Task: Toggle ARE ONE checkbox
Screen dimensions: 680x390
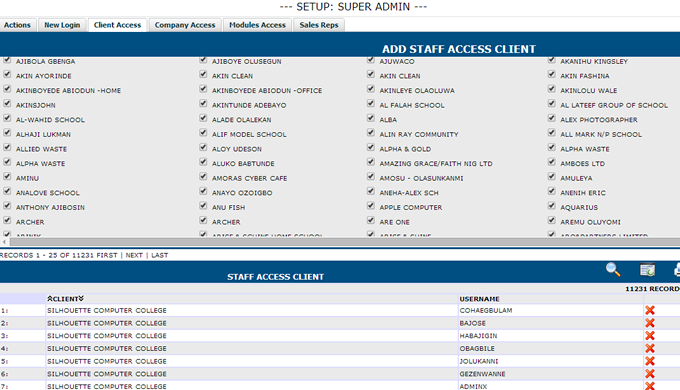Action: [x=370, y=220]
